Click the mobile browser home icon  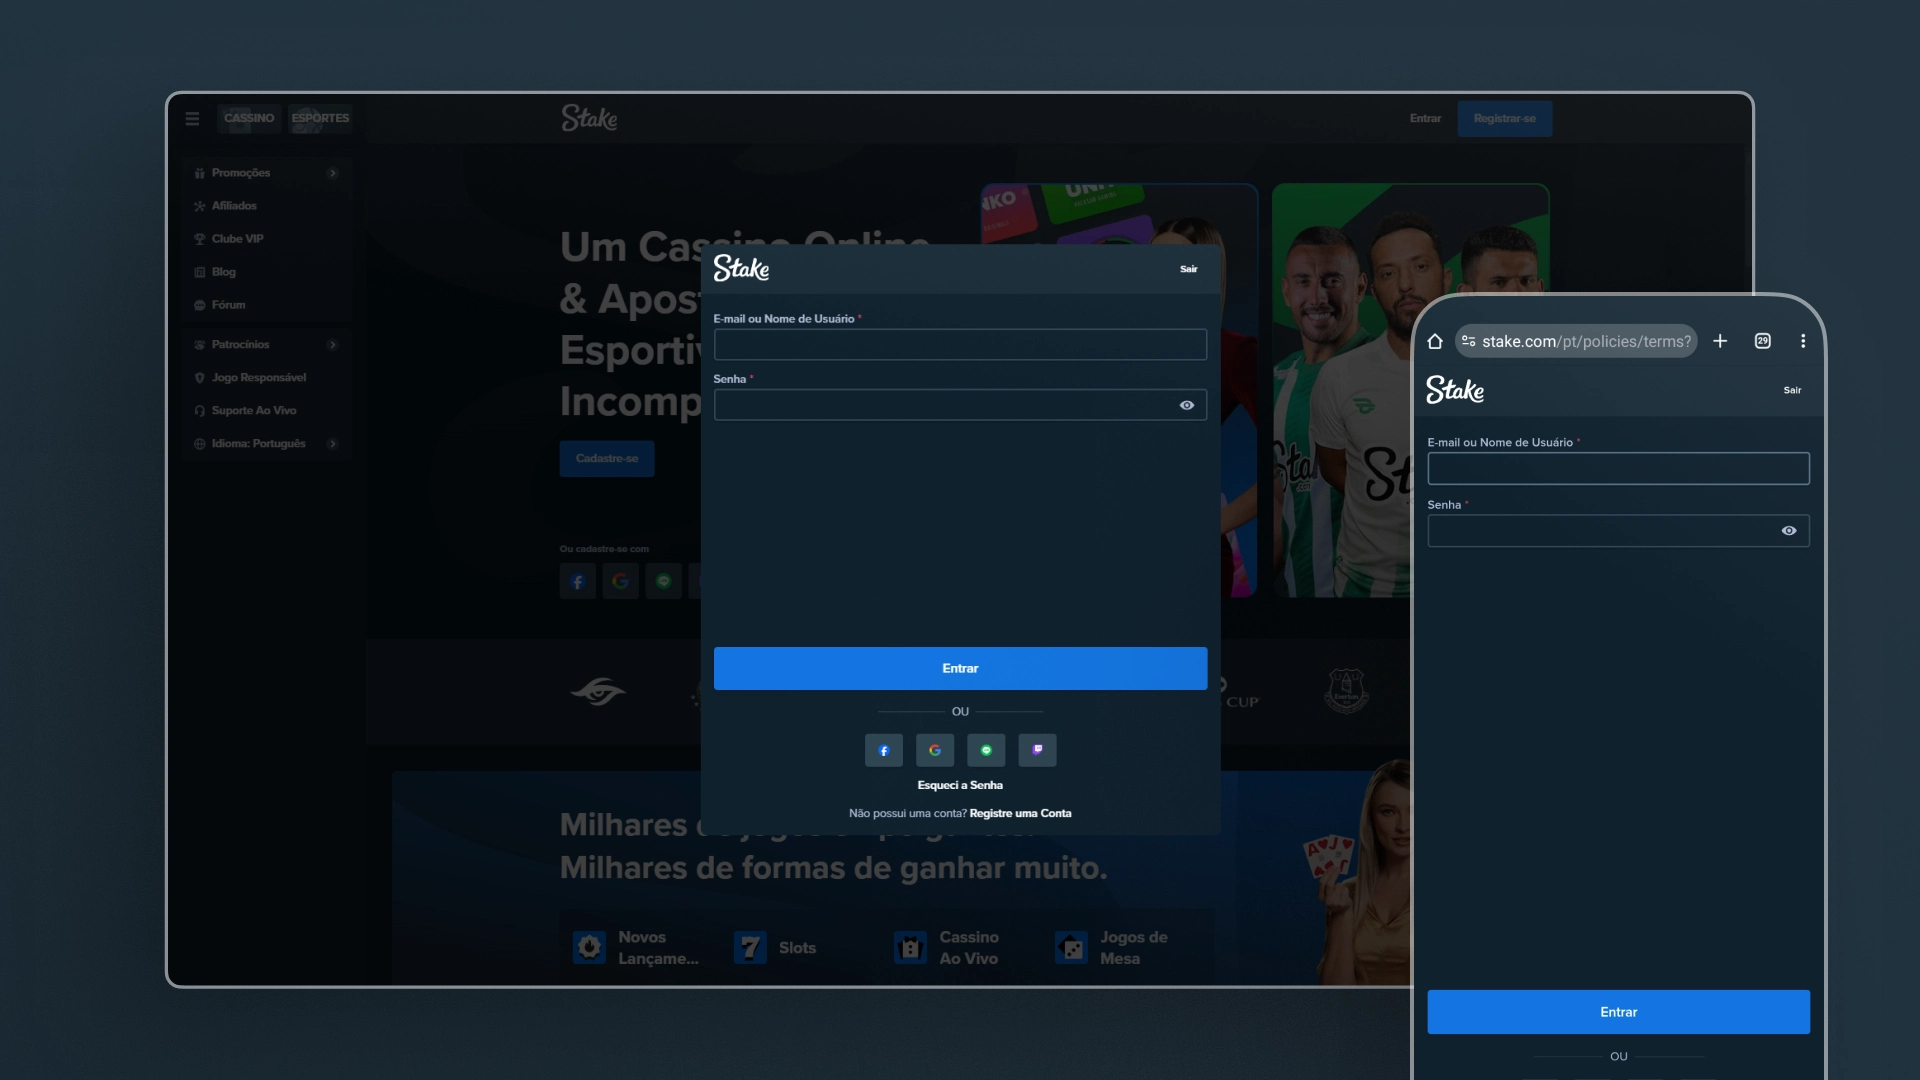pos(1435,341)
